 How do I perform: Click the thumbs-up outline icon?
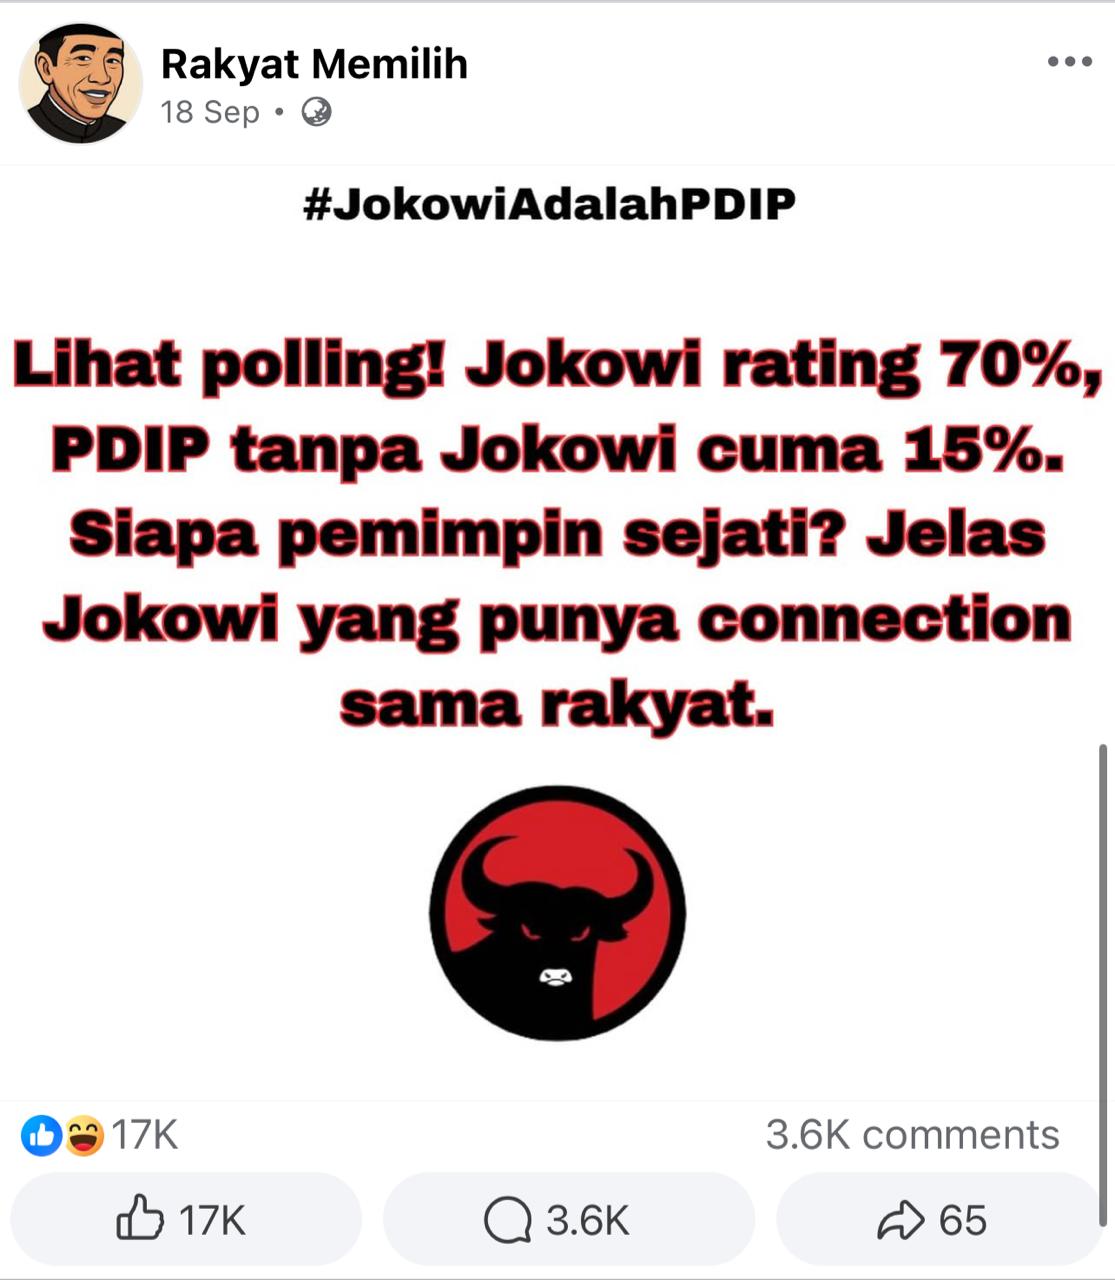pos(140,1218)
